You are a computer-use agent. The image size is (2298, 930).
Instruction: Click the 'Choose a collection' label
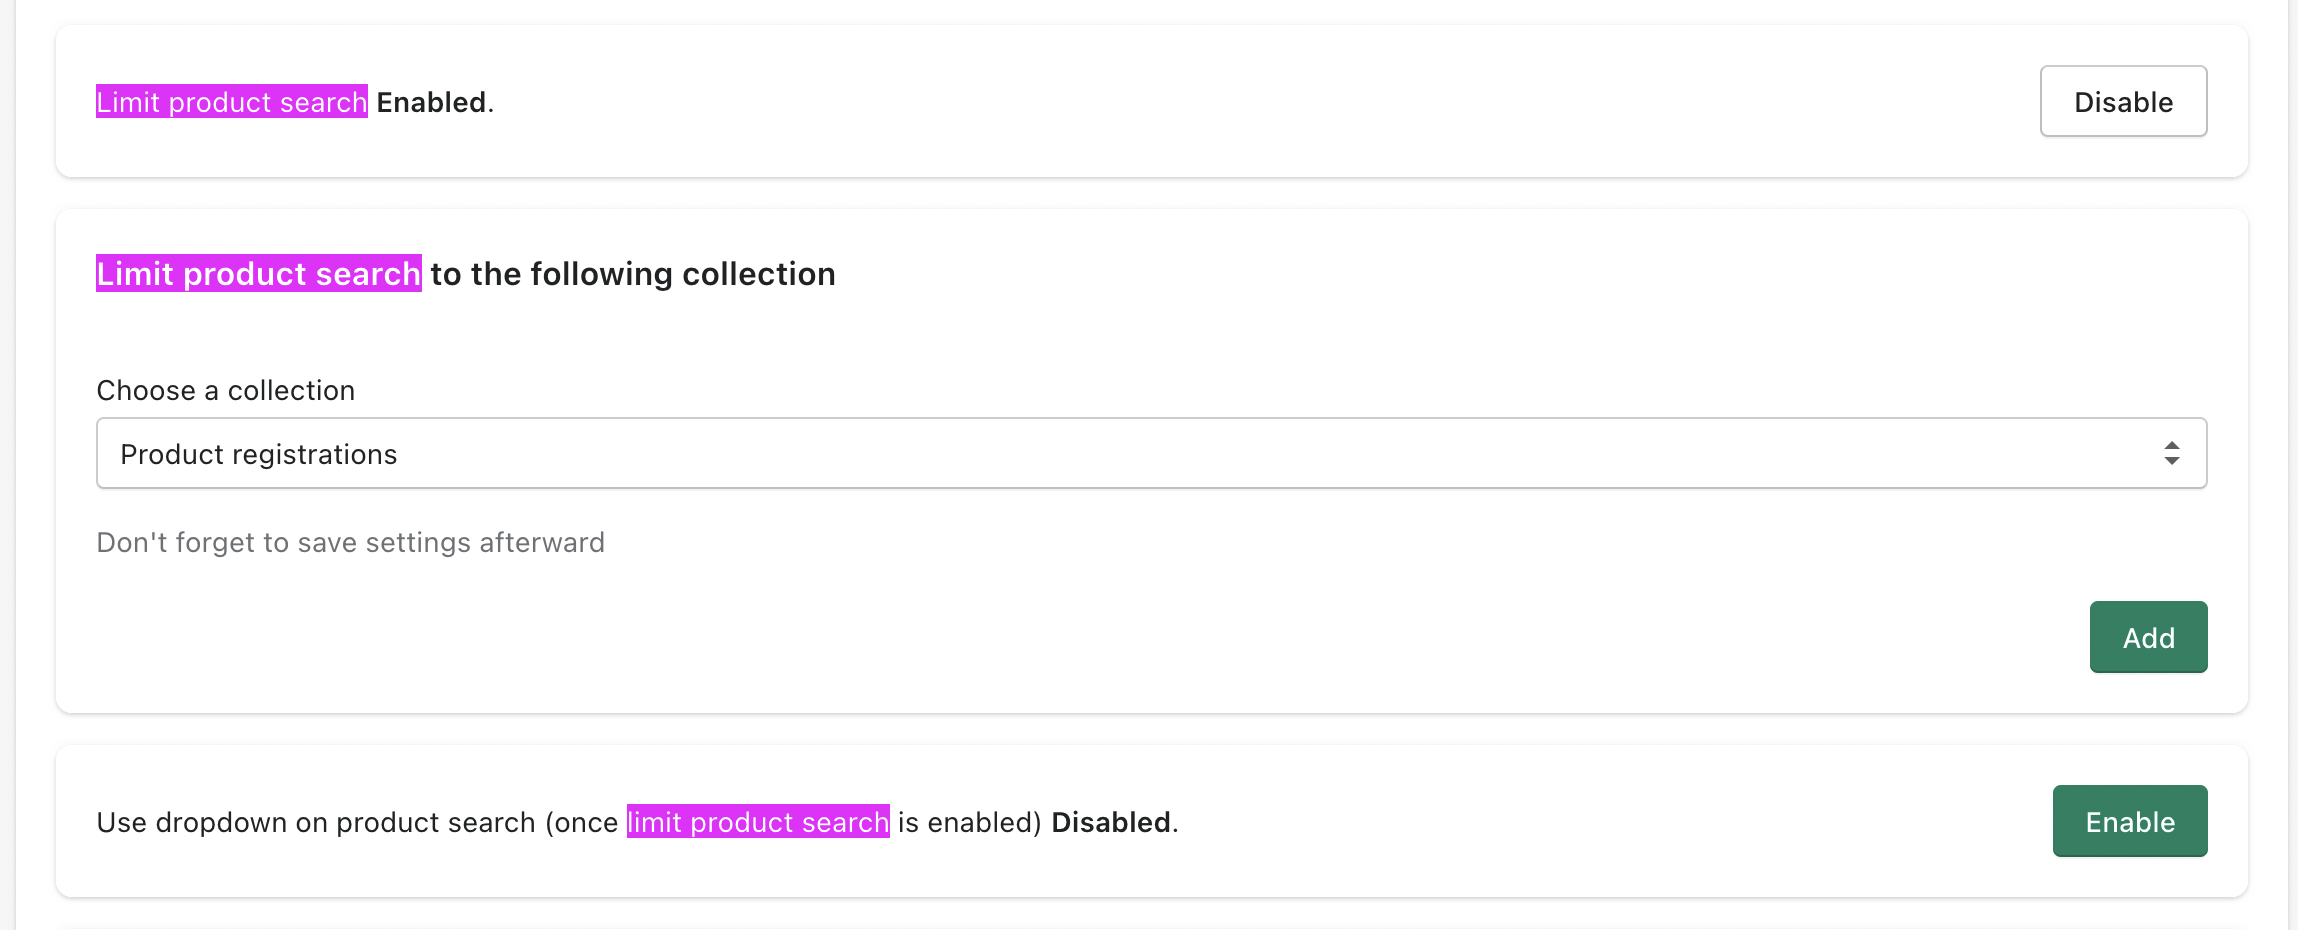click(226, 391)
